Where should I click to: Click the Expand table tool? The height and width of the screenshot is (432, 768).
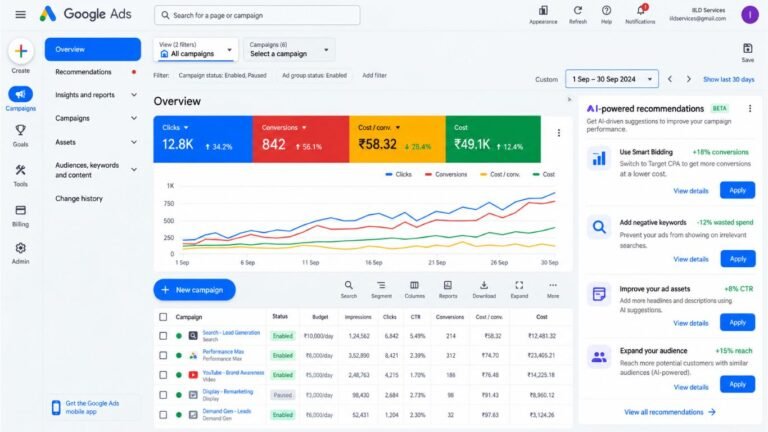pos(519,289)
